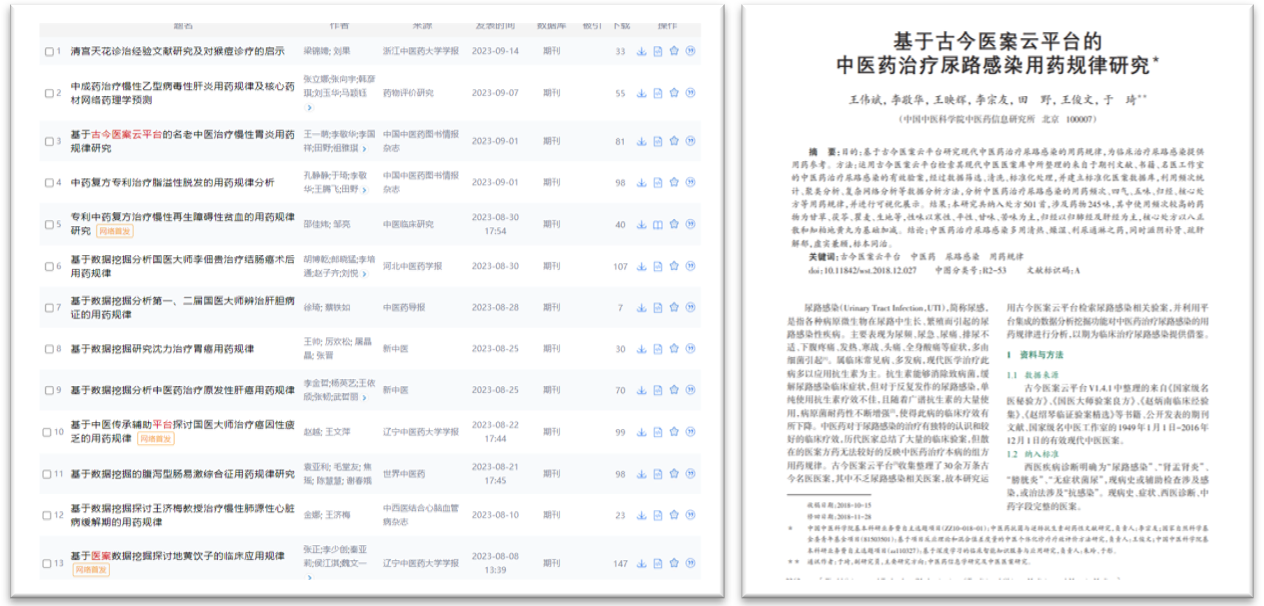This screenshot has height=606, width=1264.
Task: Check result 13 地黄饮子 checkbox
Action: 48,563
